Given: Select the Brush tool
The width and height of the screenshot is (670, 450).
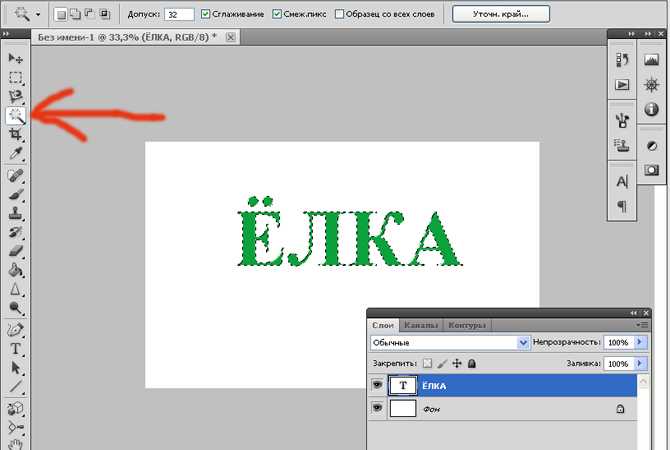Looking at the screenshot, I should [x=15, y=194].
